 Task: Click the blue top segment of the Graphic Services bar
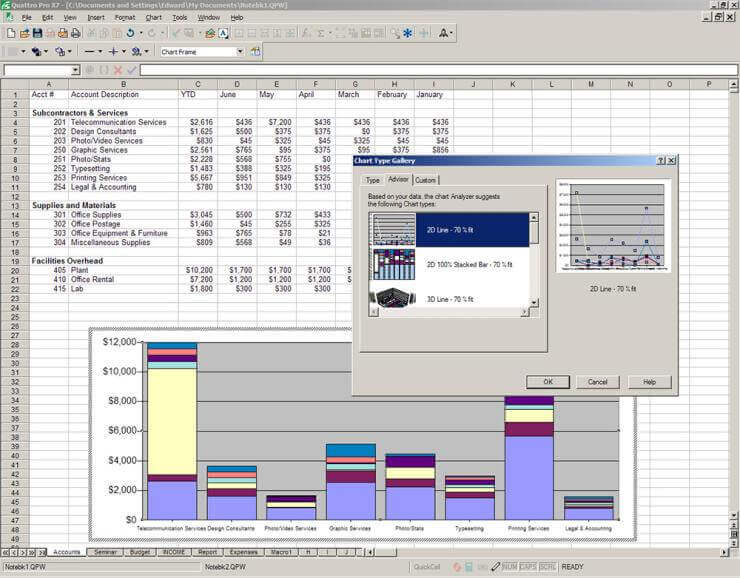point(351,450)
